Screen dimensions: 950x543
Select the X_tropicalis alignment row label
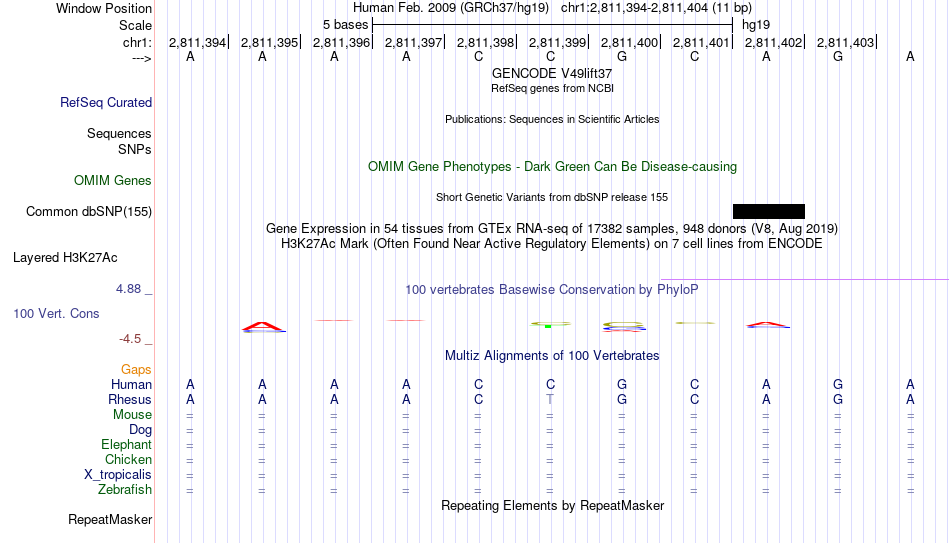[x=118, y=475]
